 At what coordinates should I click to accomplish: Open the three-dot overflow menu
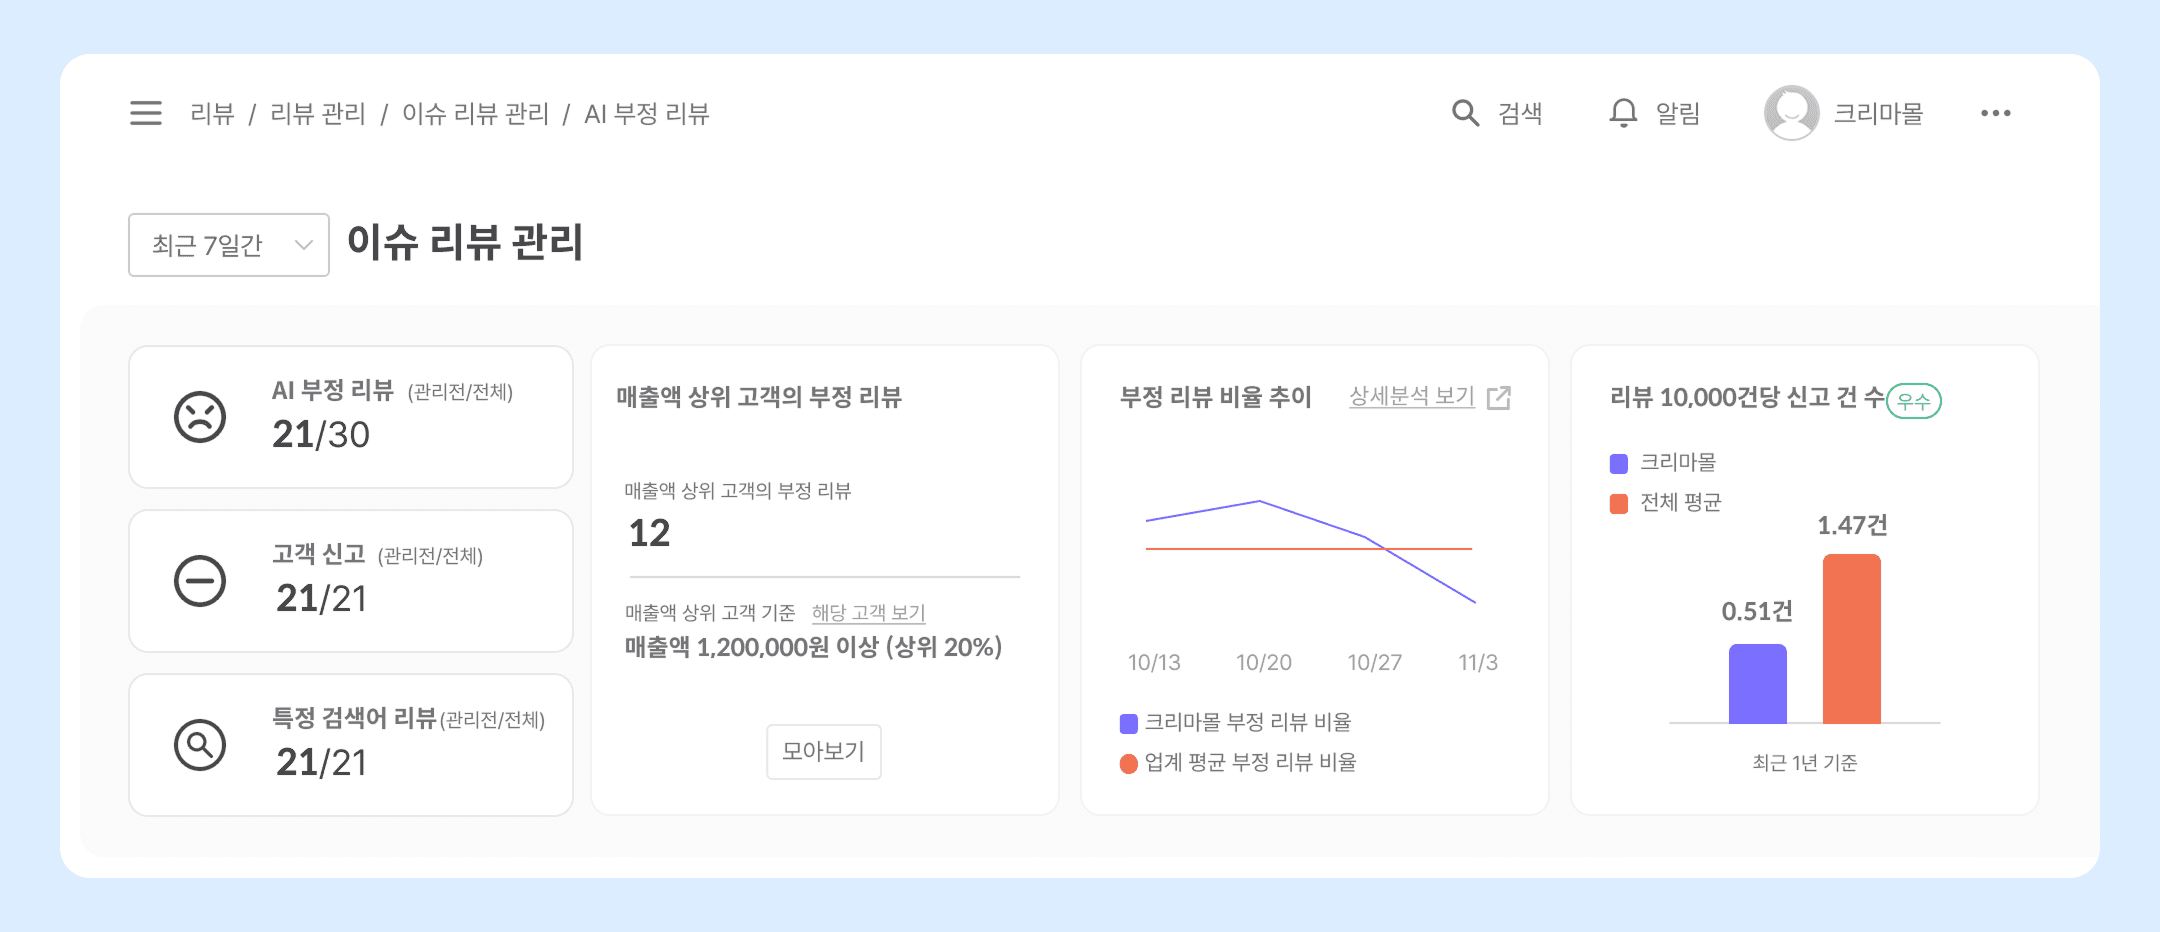click(x=1995, y=113)
